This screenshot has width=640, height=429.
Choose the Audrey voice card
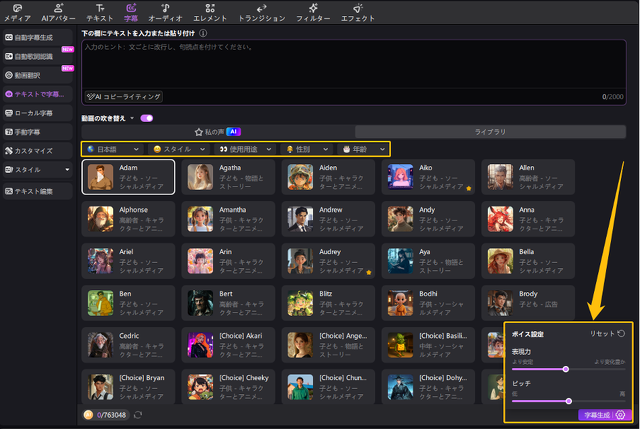pos(328,261)
